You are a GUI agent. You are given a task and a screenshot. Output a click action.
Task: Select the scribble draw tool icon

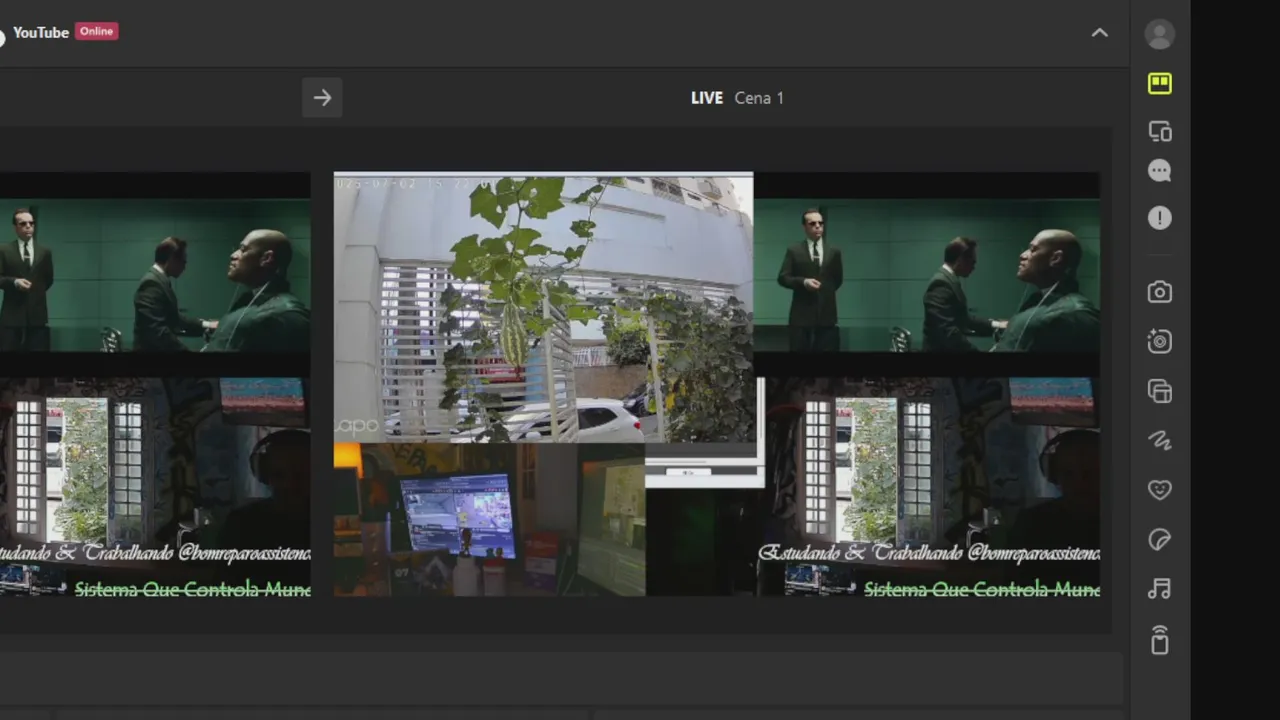click(1160, 441)
